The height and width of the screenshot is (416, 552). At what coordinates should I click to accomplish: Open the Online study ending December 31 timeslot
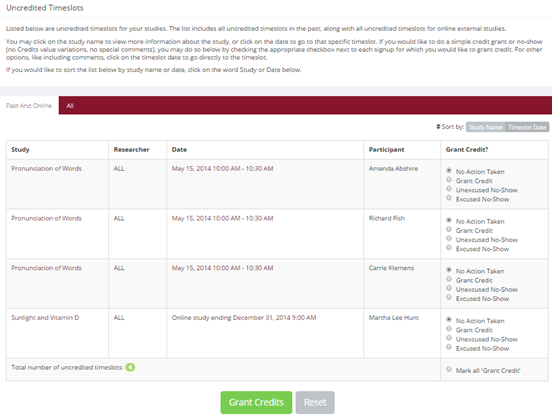tap(244, 317)
